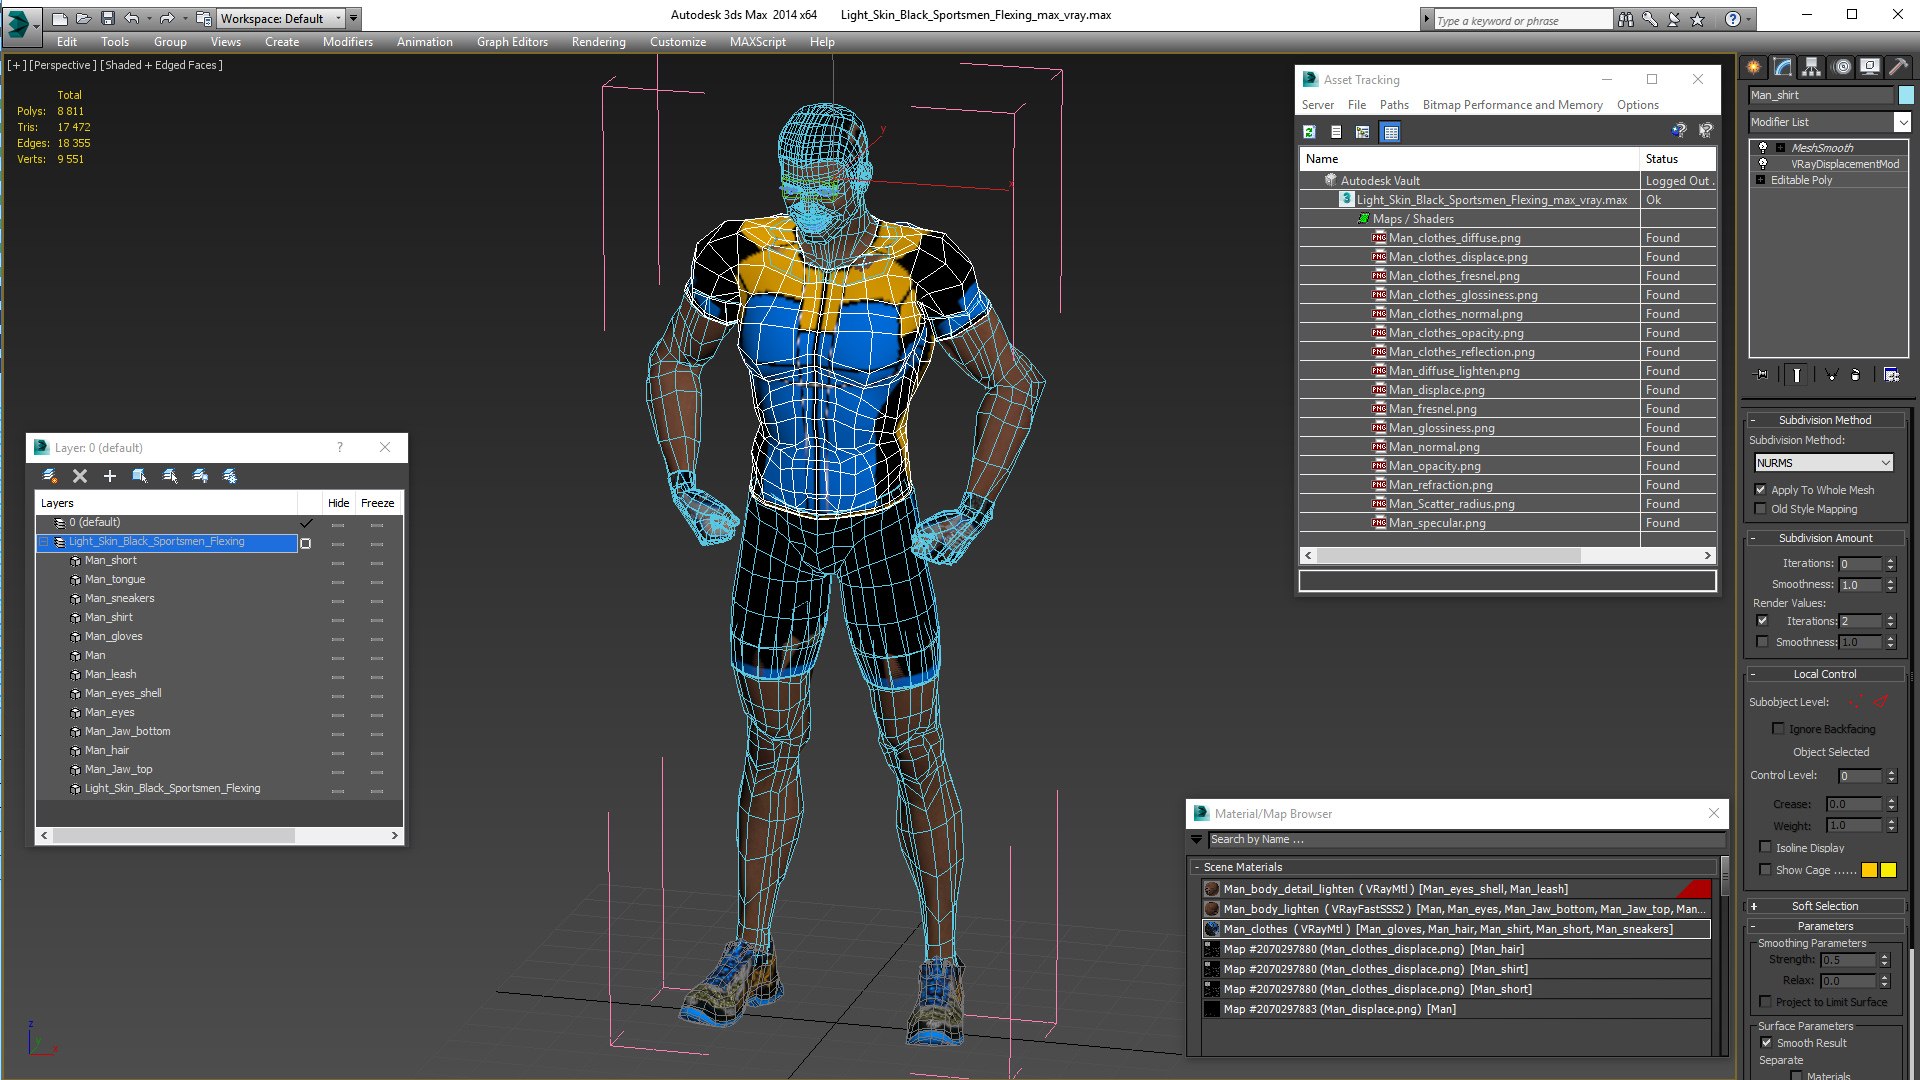The width and height of the screenshot is (1920, 1080).
Task: Click Show End Result toggle icon
Action: click(x=1797, y=375)
